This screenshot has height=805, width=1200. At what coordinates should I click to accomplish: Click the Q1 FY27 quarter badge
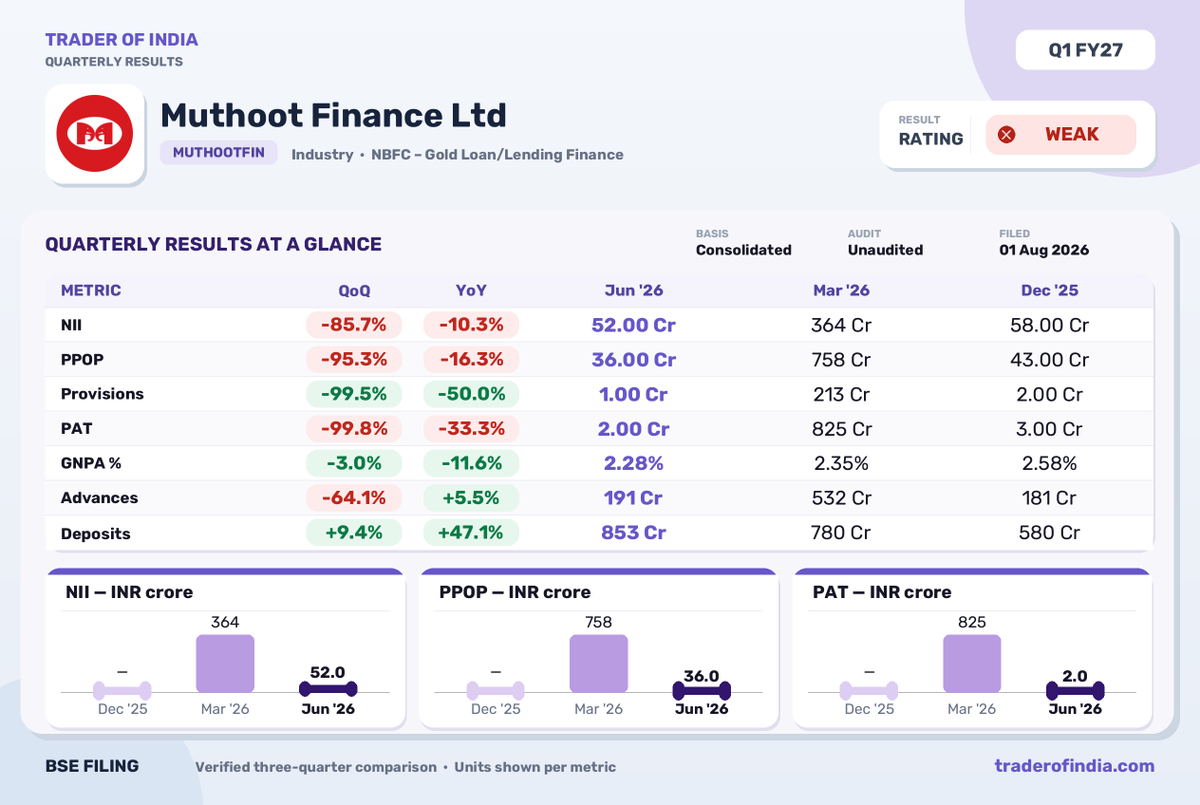[1085, 50]
